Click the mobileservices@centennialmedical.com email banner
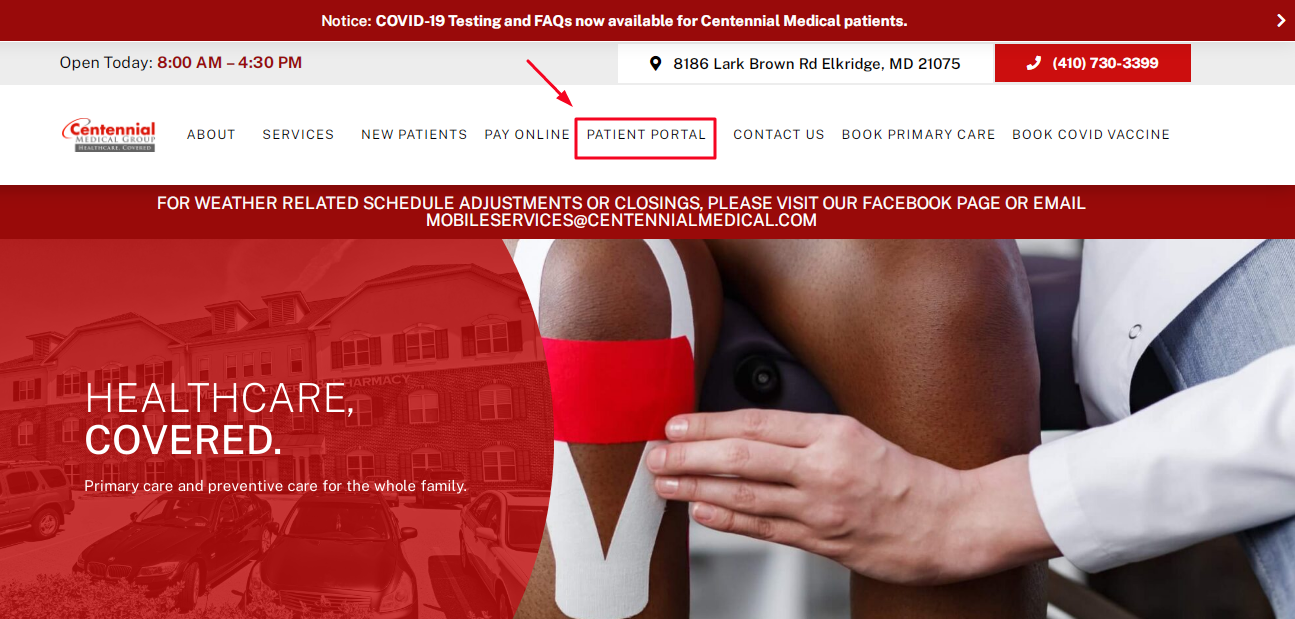1295x619 pixels. 621,211
